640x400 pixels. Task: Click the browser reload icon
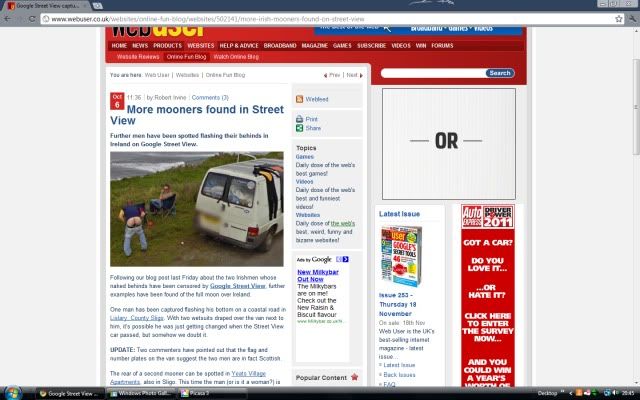click(x=32, y=19)
